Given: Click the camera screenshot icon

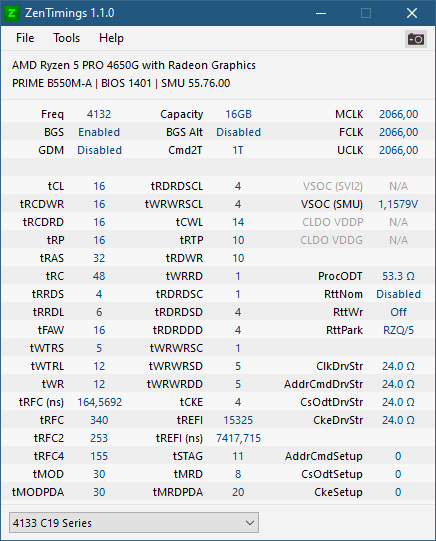Looking at the screenshot, I should [415, 39].
